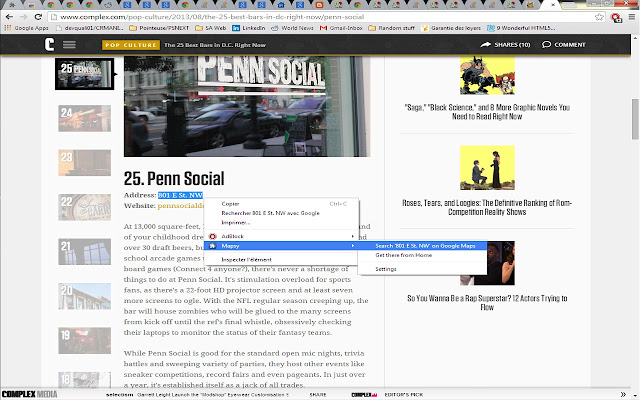
Task: Select bar thumbnail number 20
Action: tap(84, 296)
